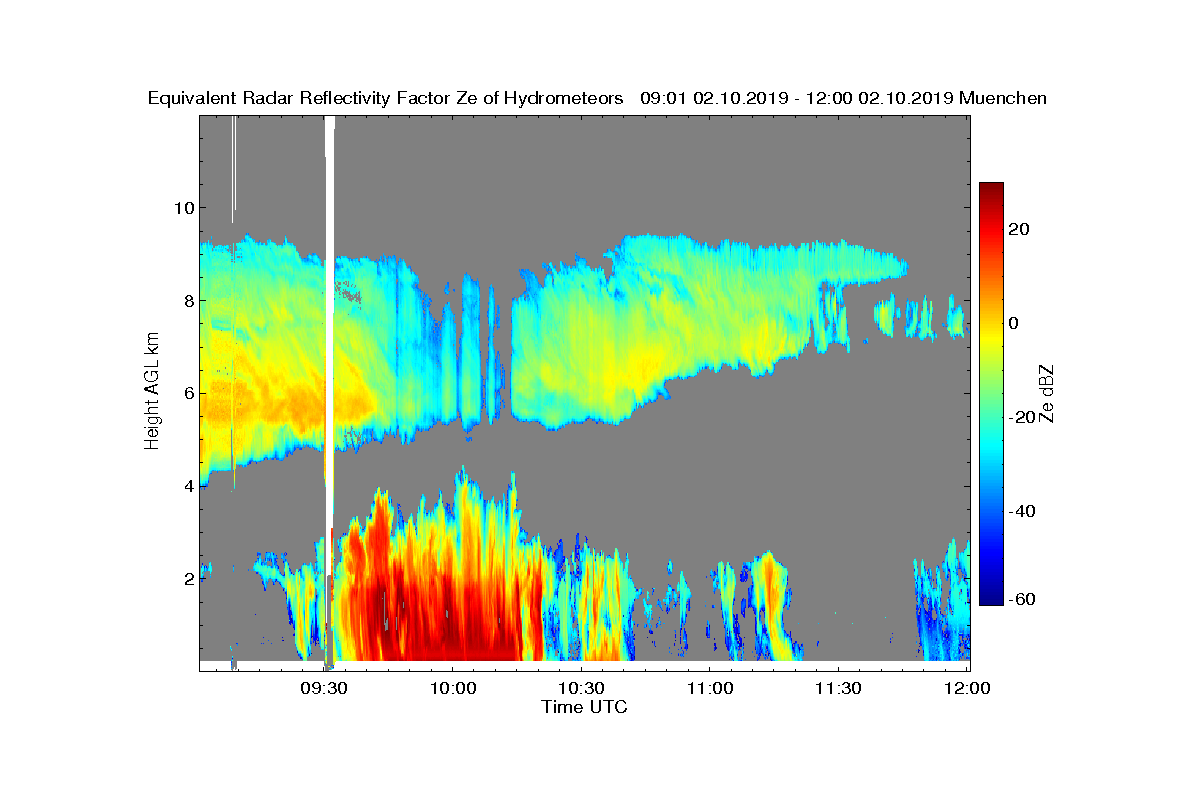Click the 09:30 time tick label
Viewport: 1200px width, 800px height.
(323, 688)
